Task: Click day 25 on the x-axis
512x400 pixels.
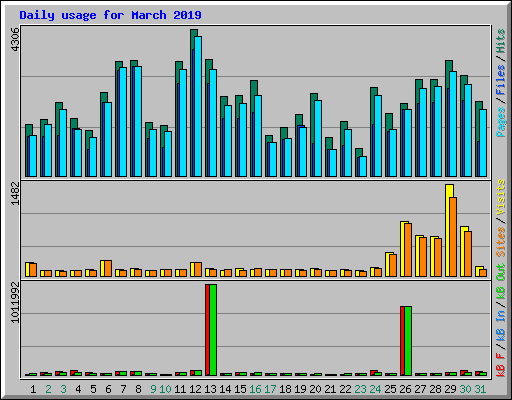Action: [x=390, y=389]
